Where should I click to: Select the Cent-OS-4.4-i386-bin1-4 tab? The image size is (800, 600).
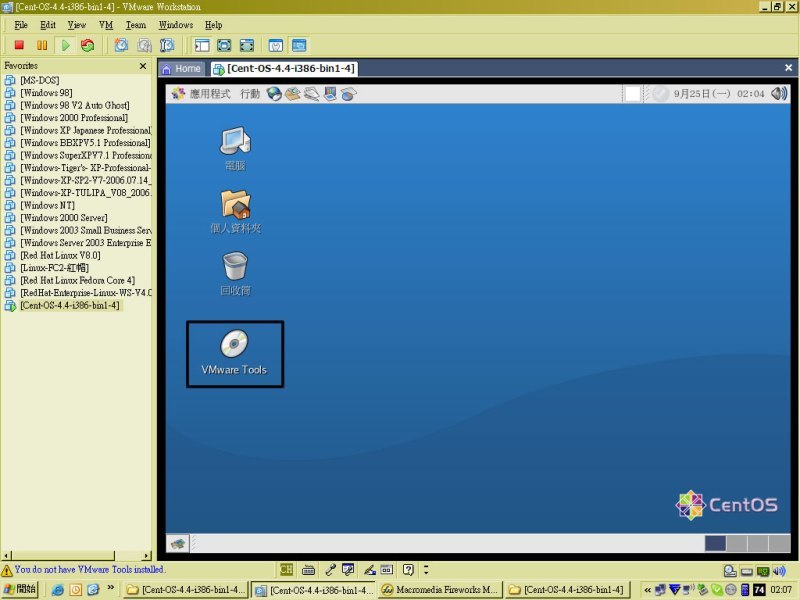pos(284,69)
